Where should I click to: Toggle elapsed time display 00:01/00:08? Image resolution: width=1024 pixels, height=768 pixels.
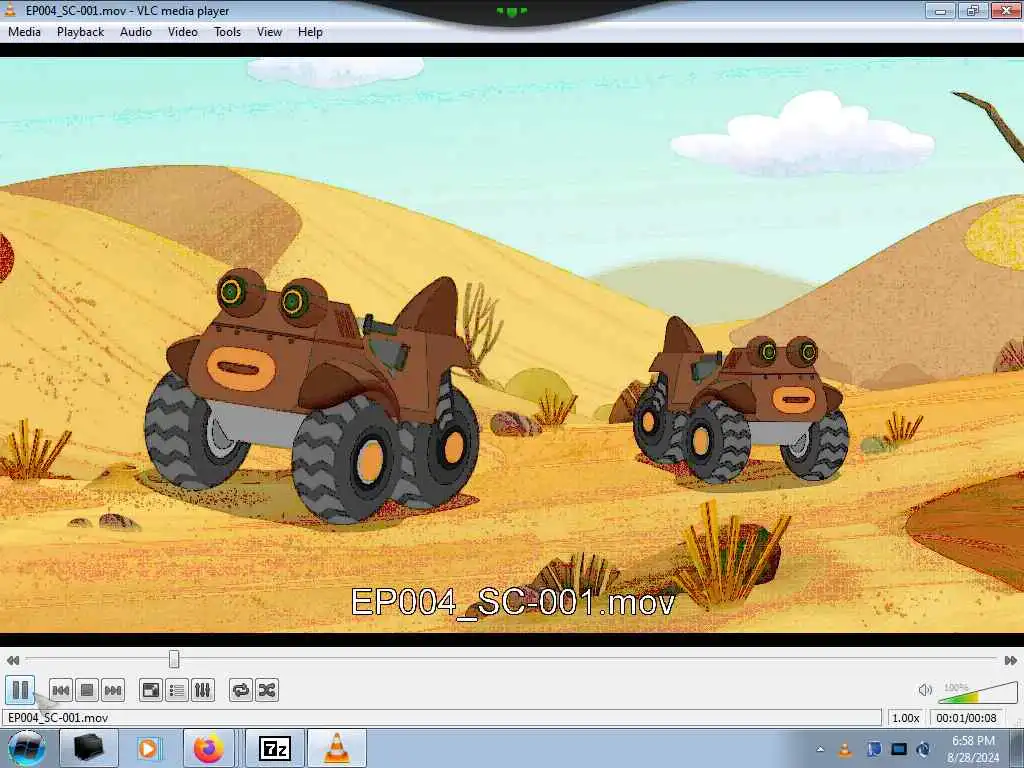967,718
